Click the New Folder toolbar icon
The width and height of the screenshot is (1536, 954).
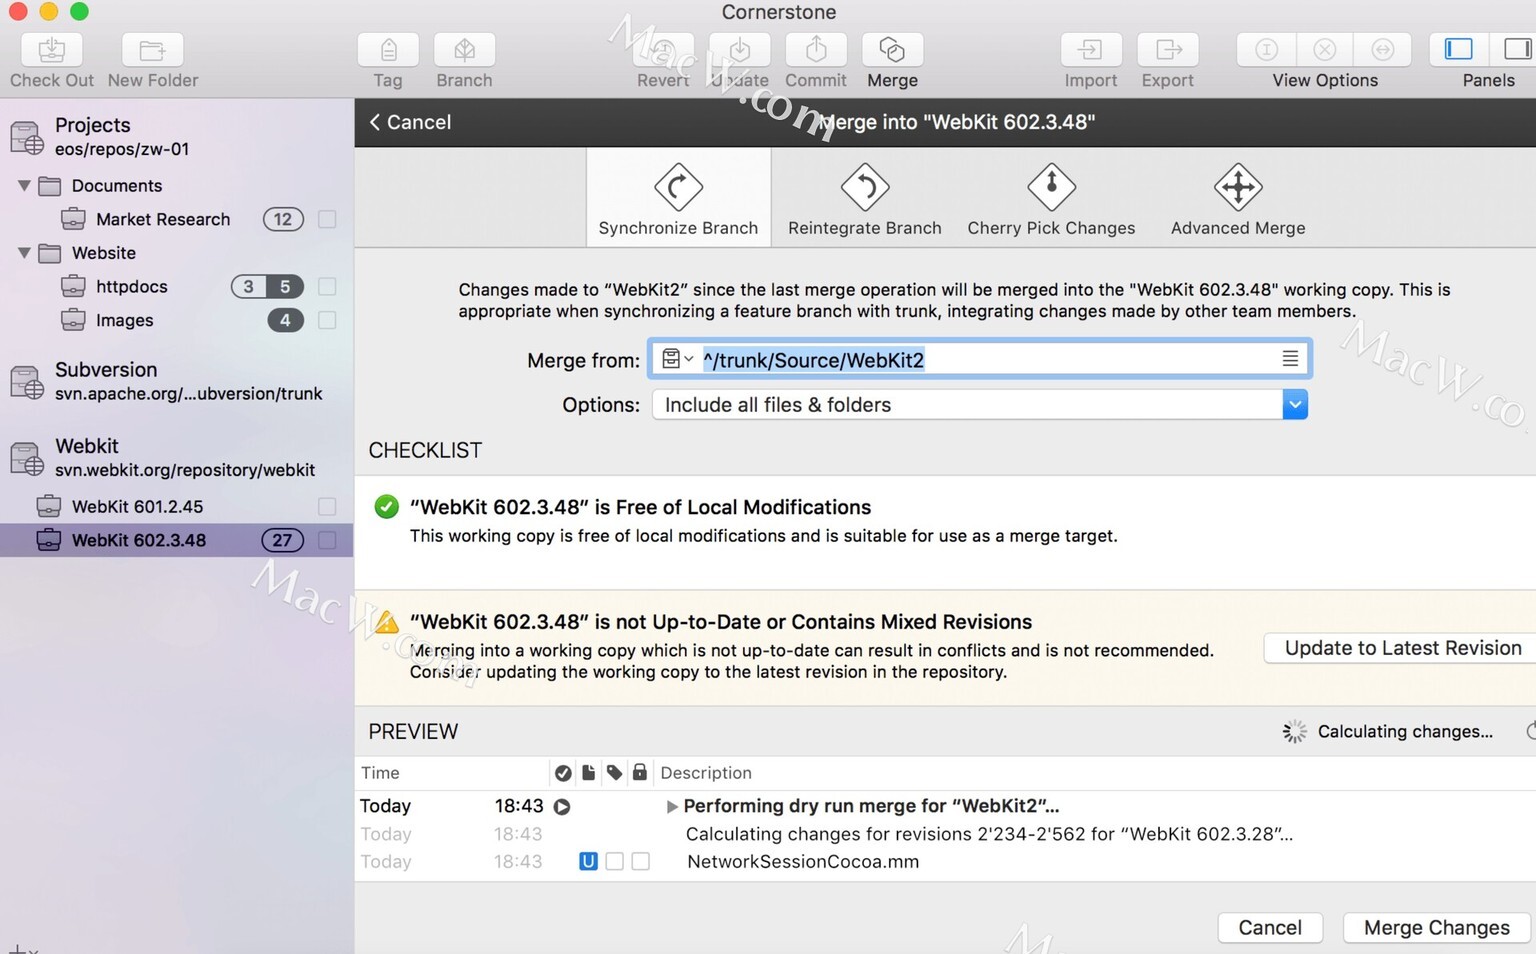[152, 49]
